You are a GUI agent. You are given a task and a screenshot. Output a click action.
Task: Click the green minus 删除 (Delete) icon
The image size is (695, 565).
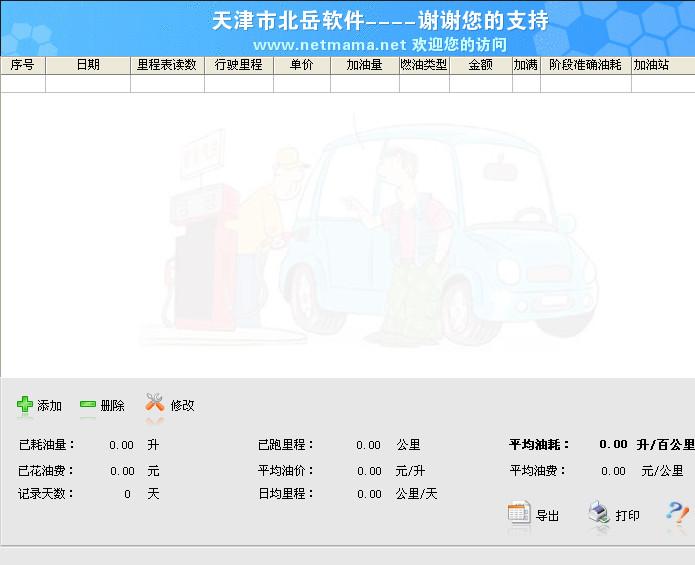coord(88,404)
